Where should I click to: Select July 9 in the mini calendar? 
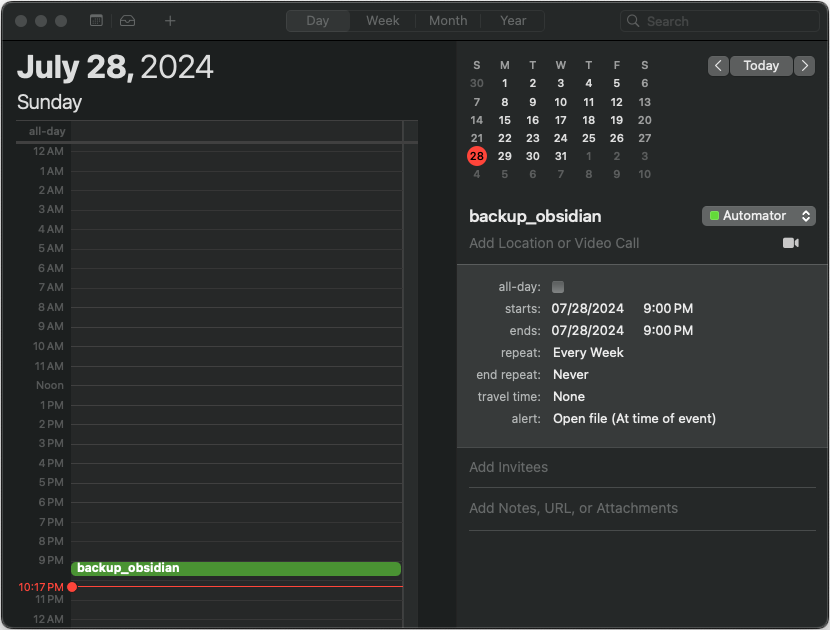[x=533, y=102]
